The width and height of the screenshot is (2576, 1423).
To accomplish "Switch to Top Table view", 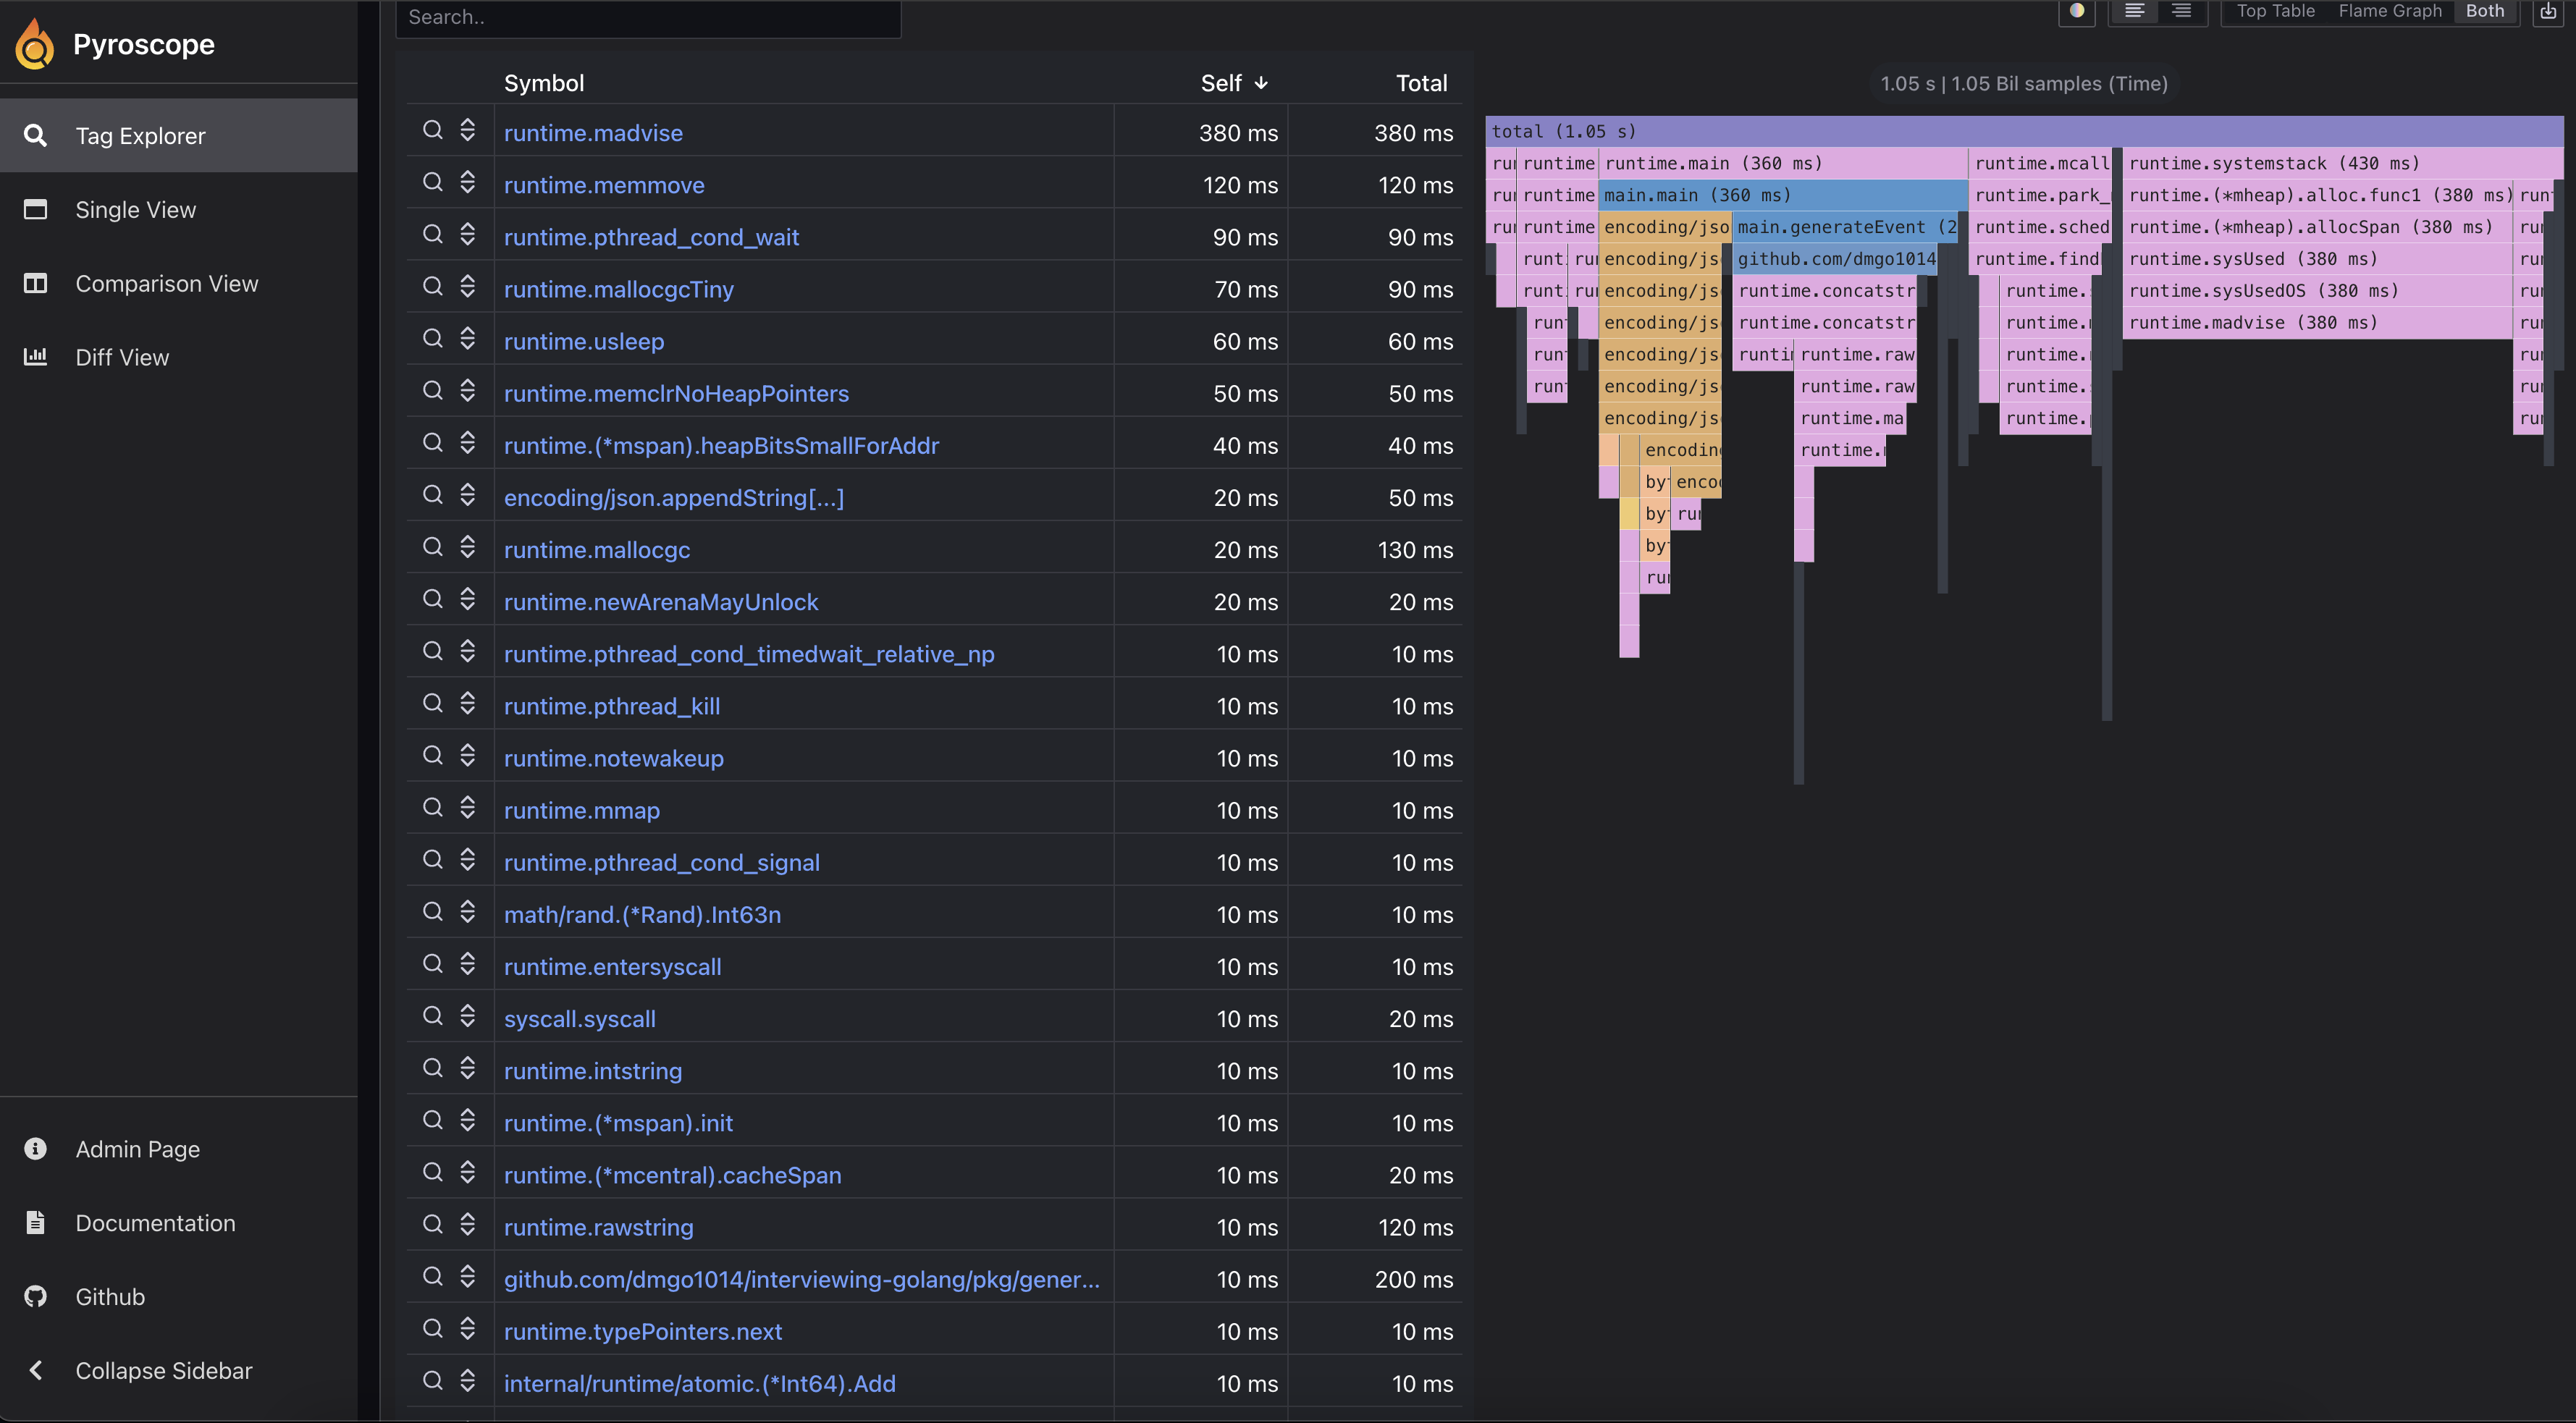I will [2275, 12].
